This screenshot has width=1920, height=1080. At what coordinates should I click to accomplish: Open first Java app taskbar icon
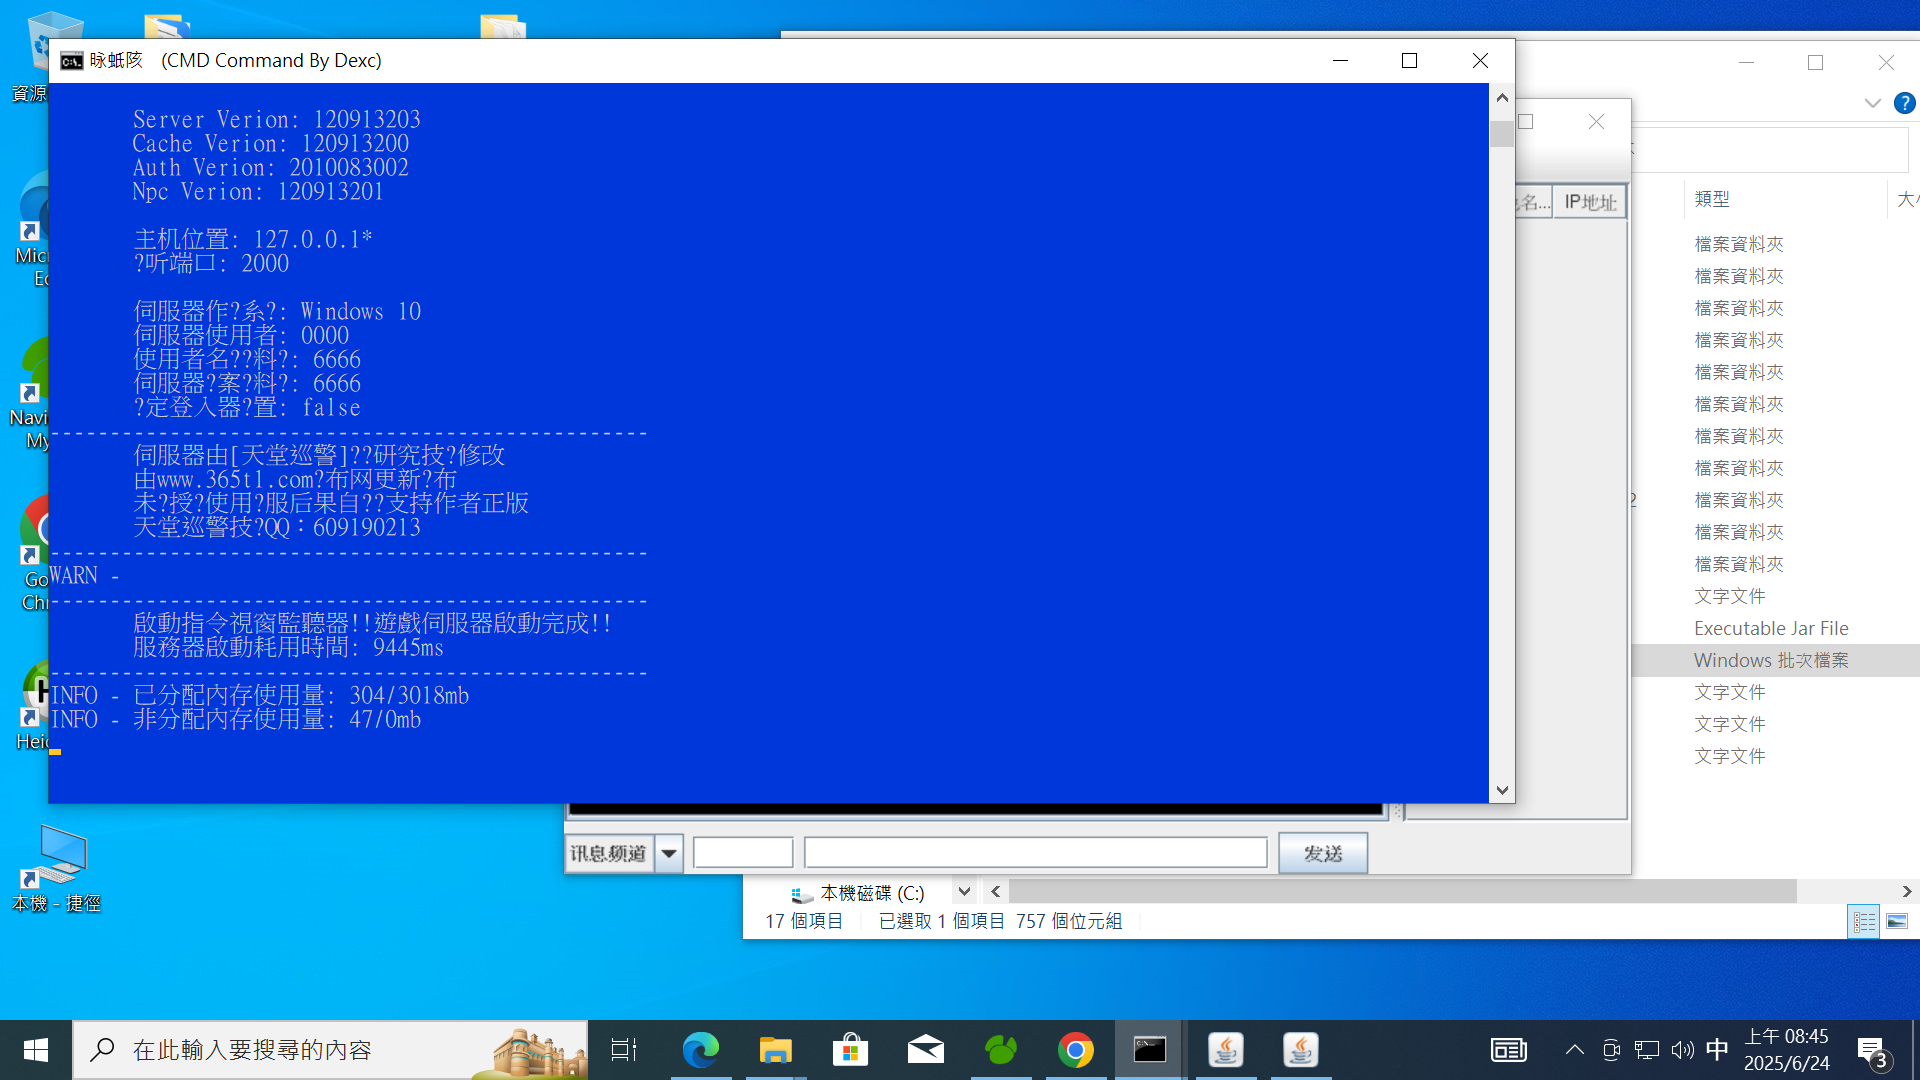(x=1225, y=1050)
